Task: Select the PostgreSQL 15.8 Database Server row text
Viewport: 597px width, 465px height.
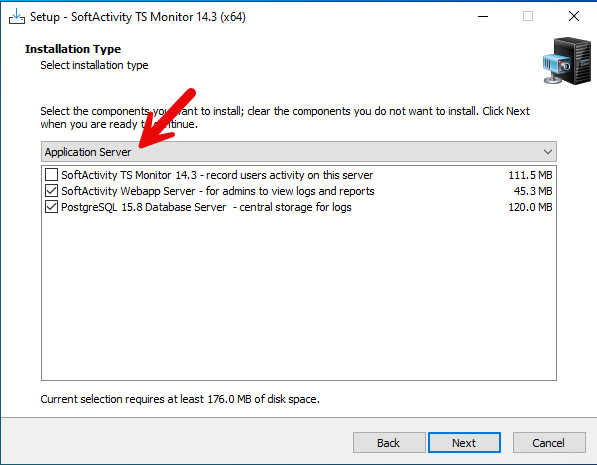Action: (x=206, y=207)
